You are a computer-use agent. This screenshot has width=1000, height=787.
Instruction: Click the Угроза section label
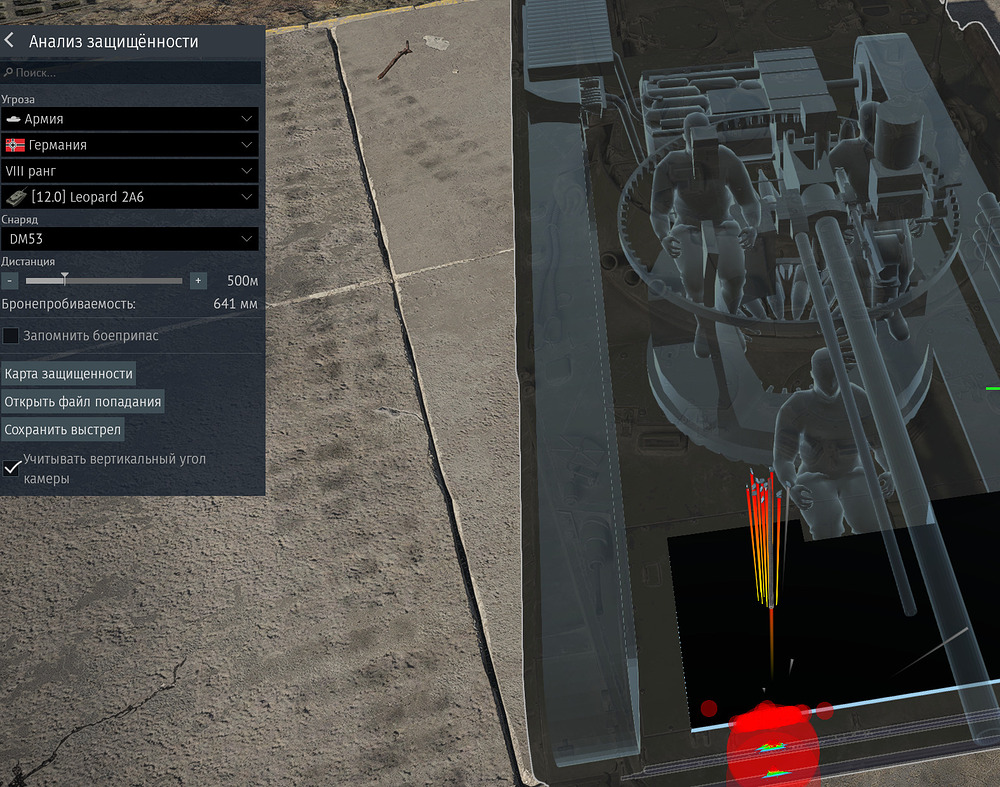pos(18,99)
